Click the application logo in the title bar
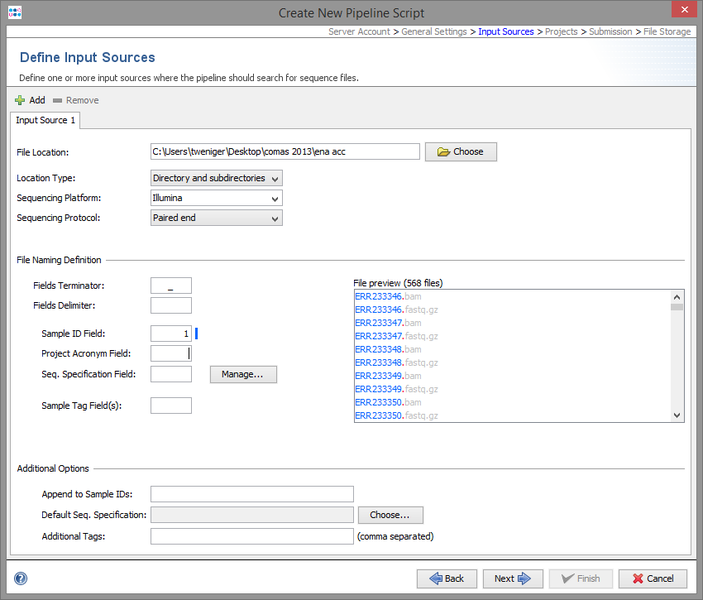 coord(15,12)
